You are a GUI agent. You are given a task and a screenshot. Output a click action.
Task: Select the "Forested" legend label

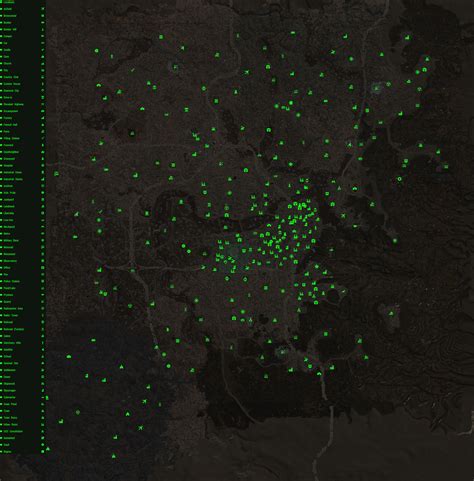[9, 145]
